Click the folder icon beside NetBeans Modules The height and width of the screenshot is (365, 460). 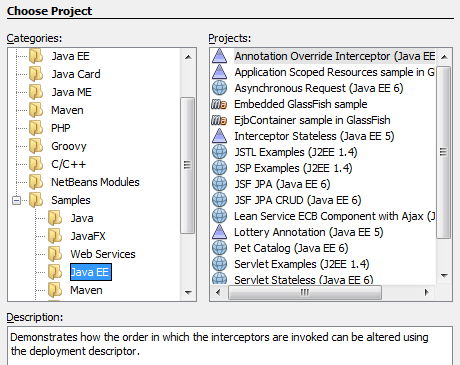36,182
